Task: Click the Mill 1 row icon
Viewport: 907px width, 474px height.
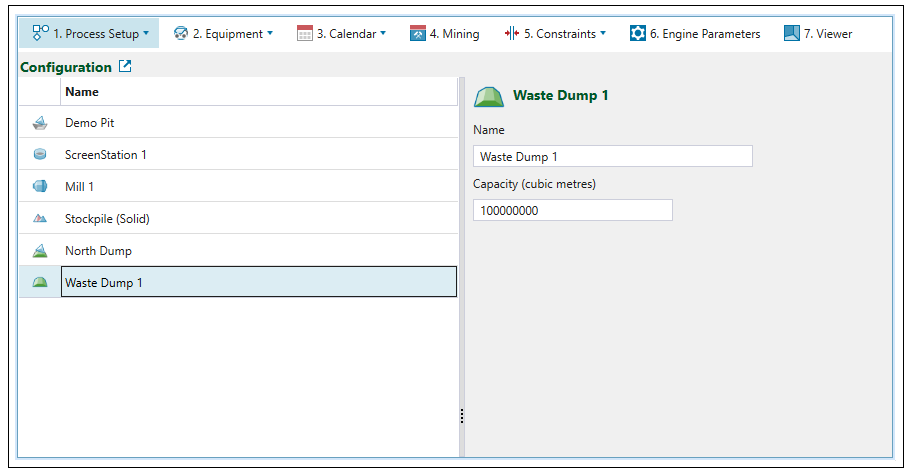Action: tap(40, 187)
